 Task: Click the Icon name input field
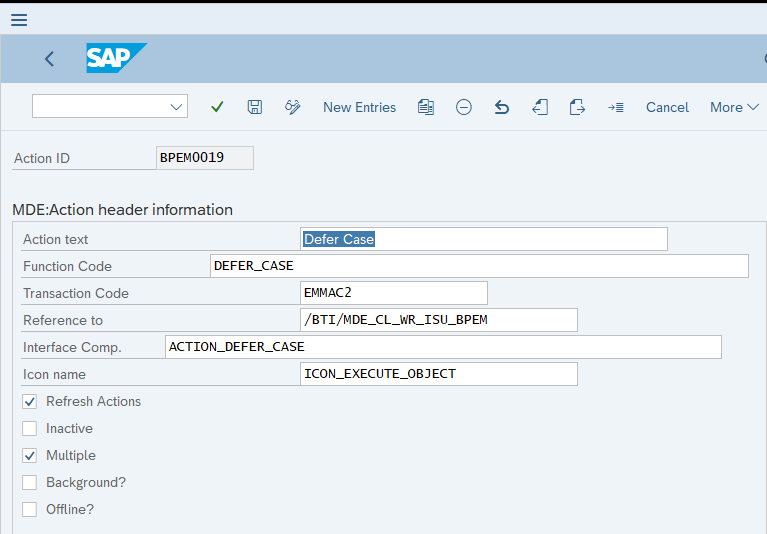click(x=439, y=374)
